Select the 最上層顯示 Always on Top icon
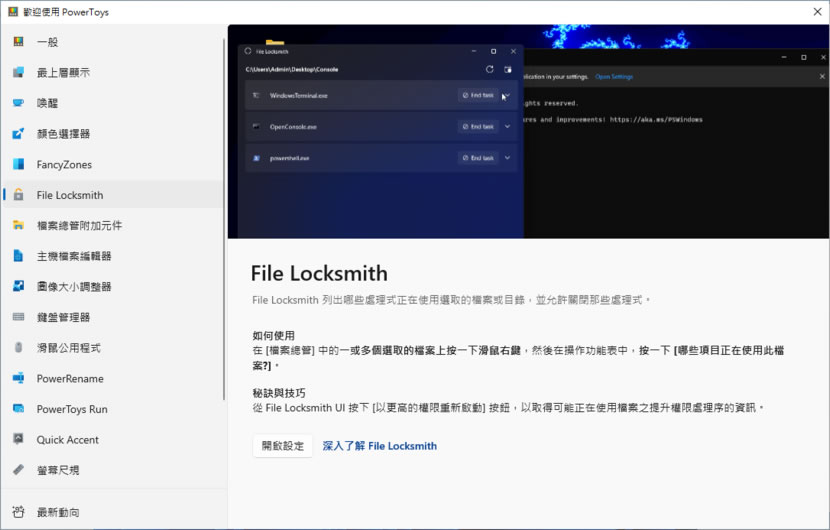 [x=18, y=72]
